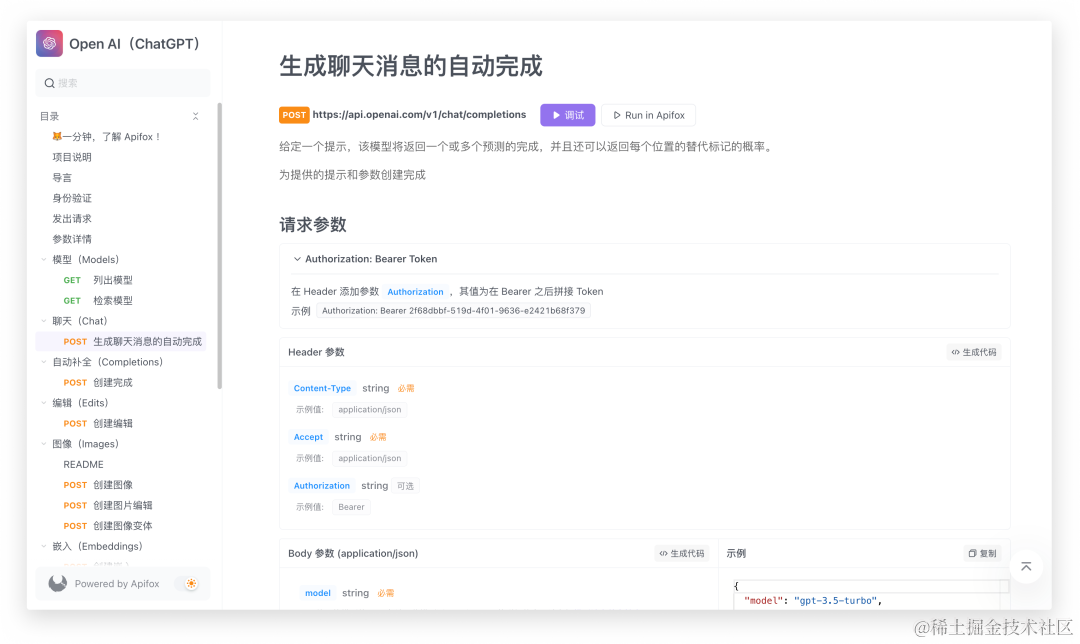The width and height of the screenshot is (1080, 644).
Task: Collapse the 编辑 (Edits) tree group
Action: 44,403
